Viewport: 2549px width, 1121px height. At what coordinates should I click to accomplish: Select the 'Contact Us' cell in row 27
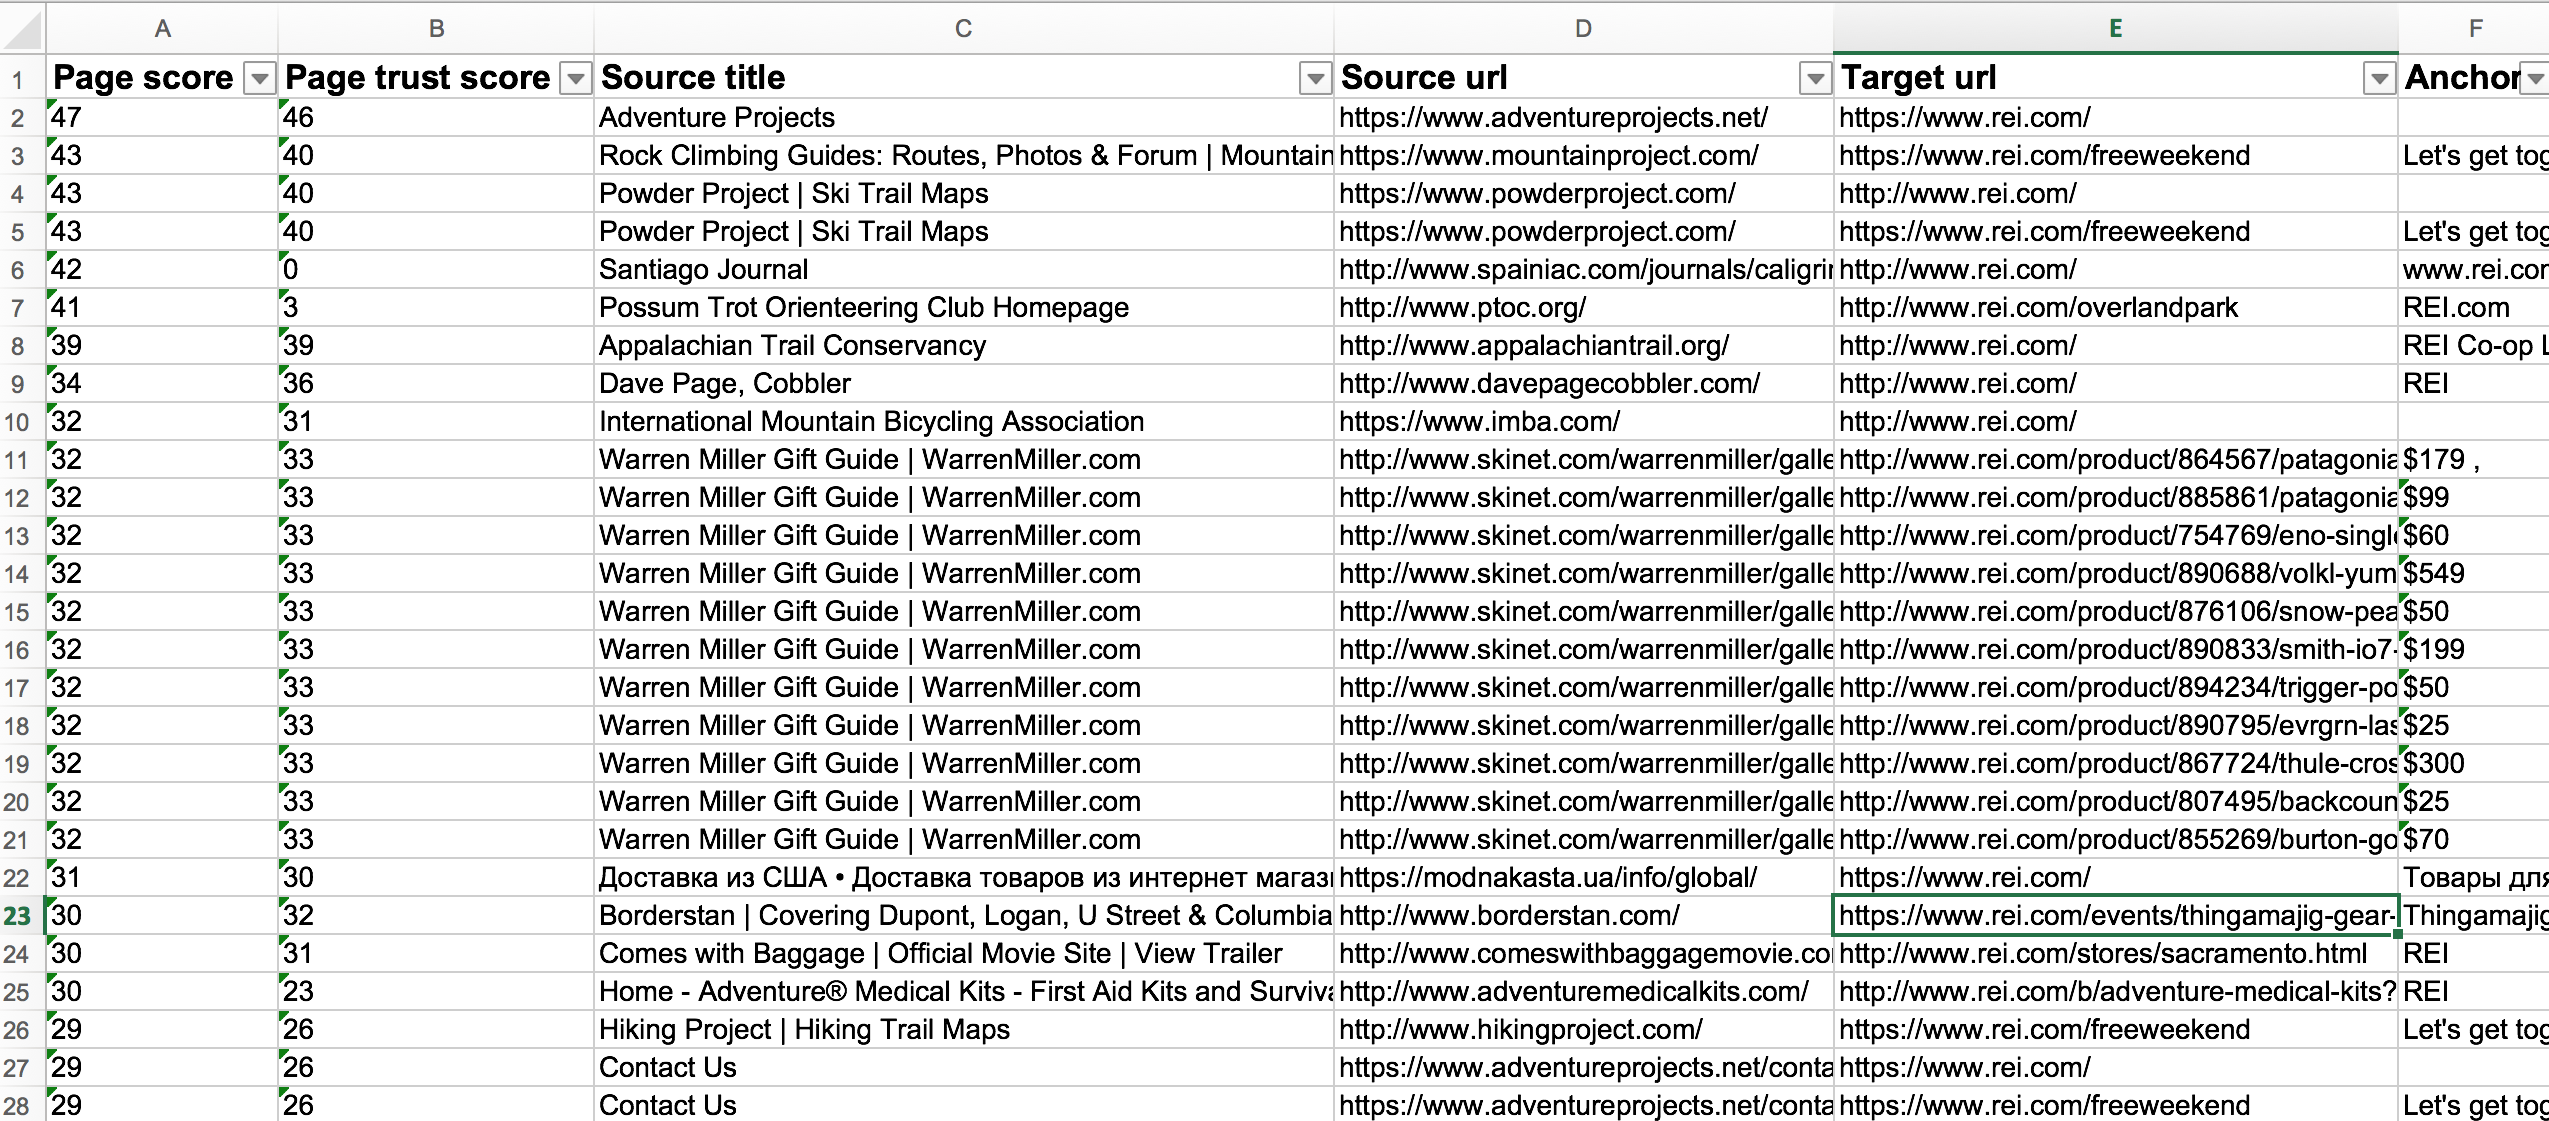click(x=963, y=1068)
